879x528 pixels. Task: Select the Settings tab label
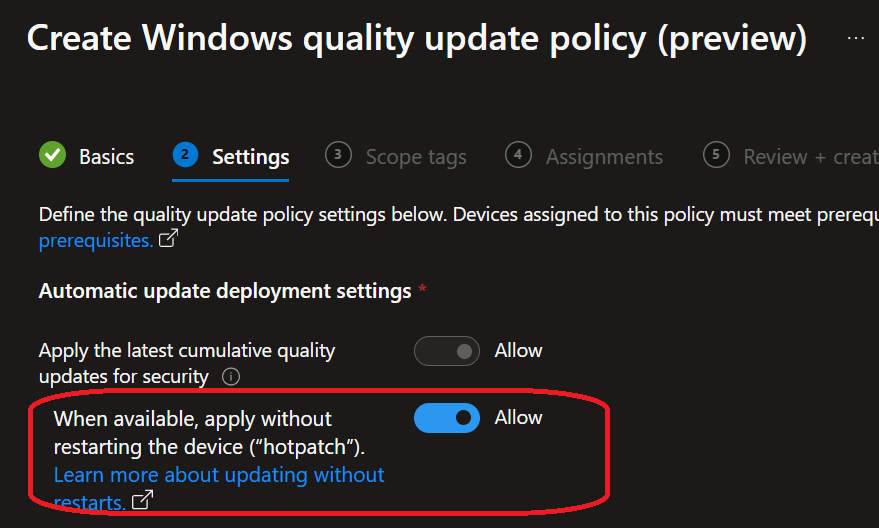coord(250,157)
